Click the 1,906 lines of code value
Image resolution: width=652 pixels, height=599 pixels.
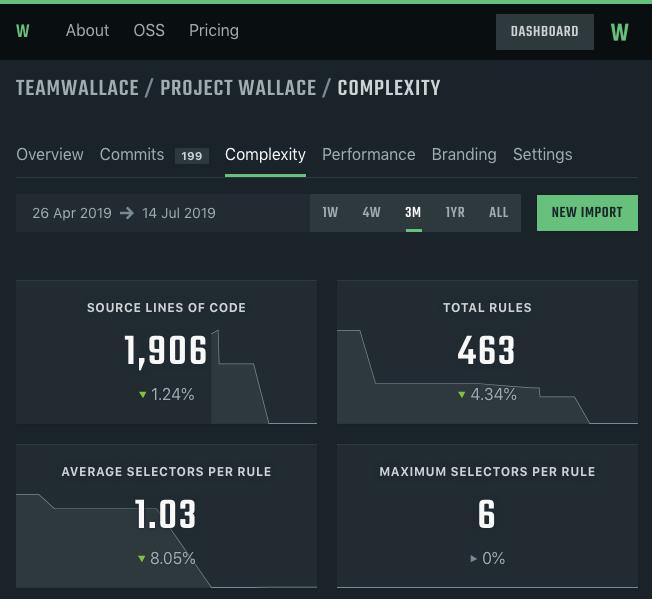point(165,351)
